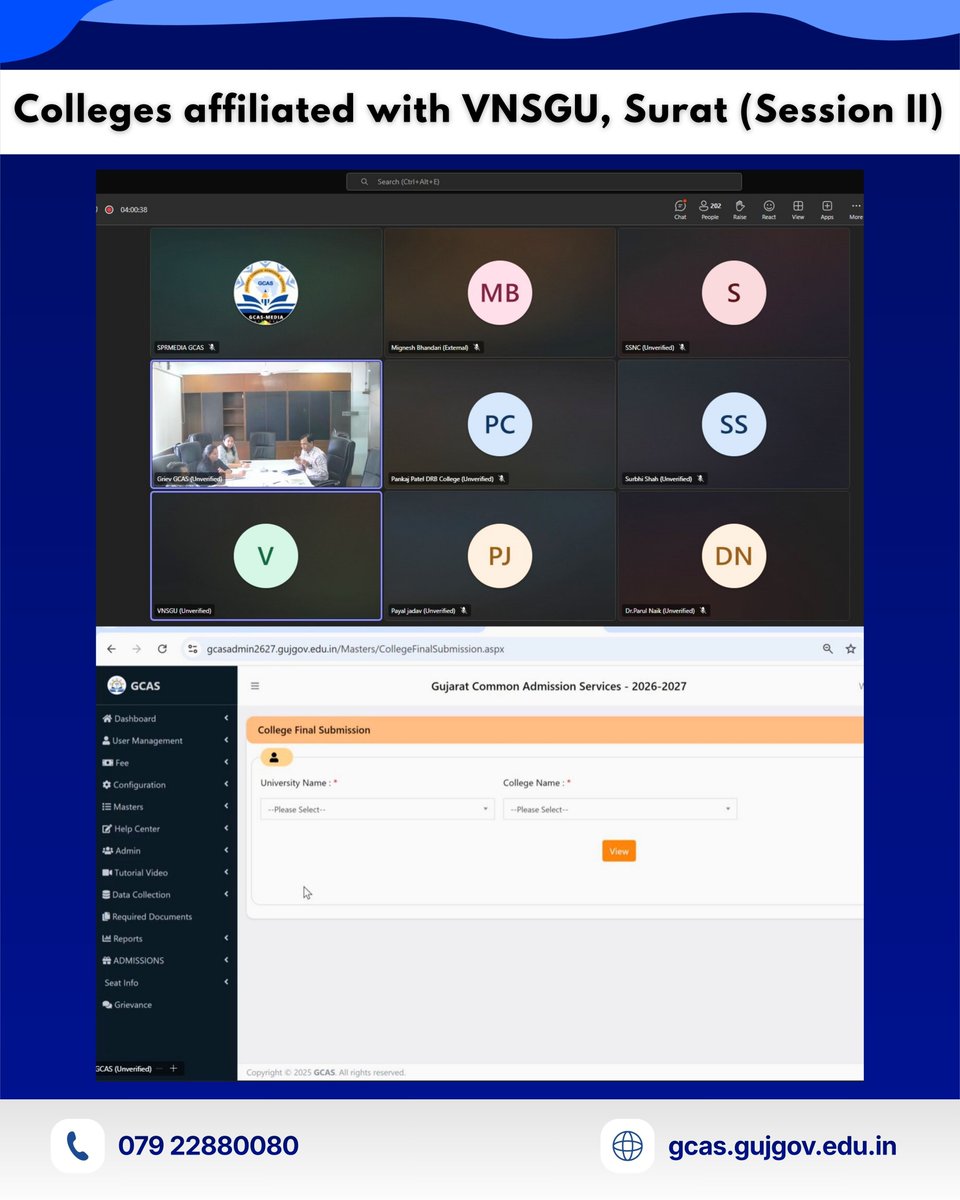Open site information icon beside the URL
Screen dimensions: 960x1200
pyautogui.click(x=193, y=649)
